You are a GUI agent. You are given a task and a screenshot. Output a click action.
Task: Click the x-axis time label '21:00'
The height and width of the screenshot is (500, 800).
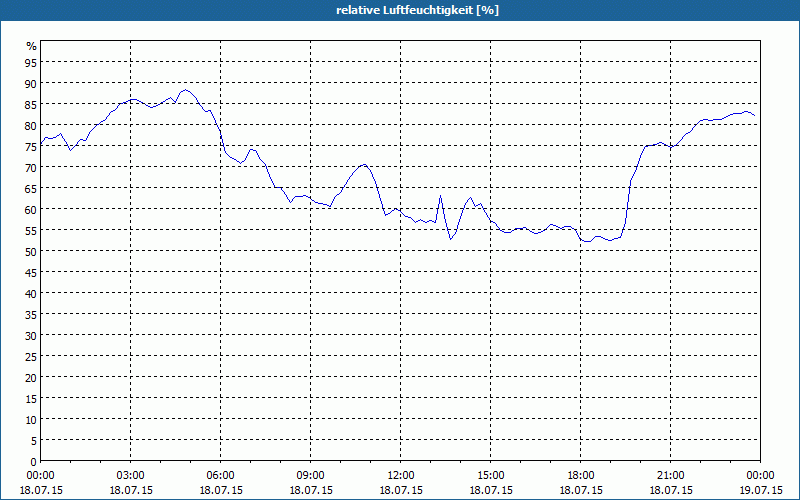point(670,476)
